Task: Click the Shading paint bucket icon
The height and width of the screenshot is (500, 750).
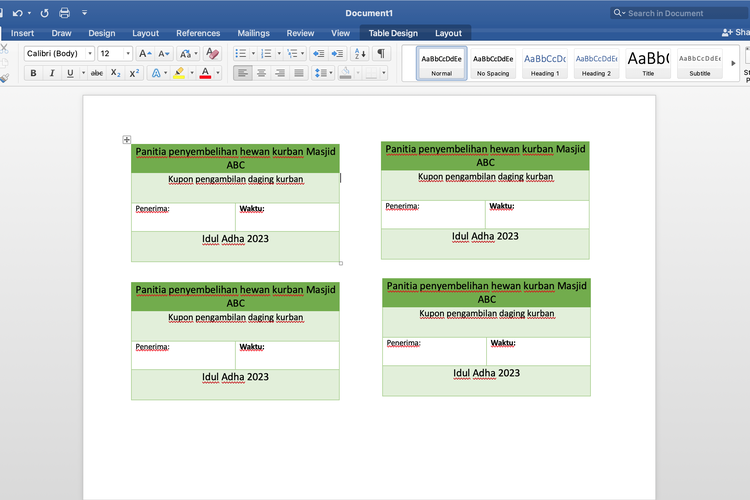Action: tap(345, 73)
